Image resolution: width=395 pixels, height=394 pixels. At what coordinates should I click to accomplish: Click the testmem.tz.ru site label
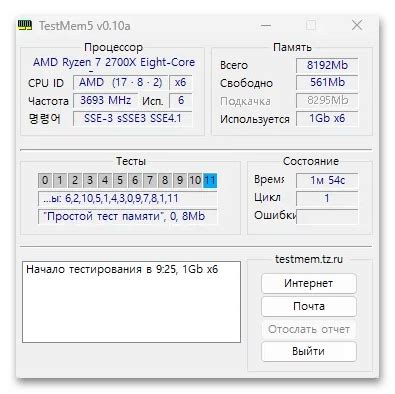(x=309, y=259)
